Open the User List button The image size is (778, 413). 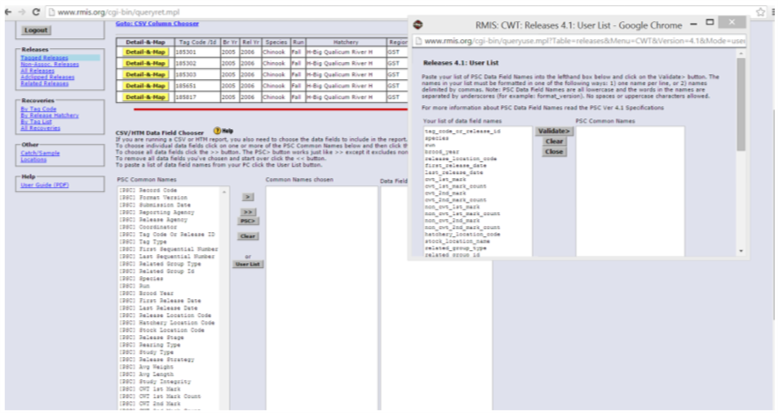tap(248, 264)
